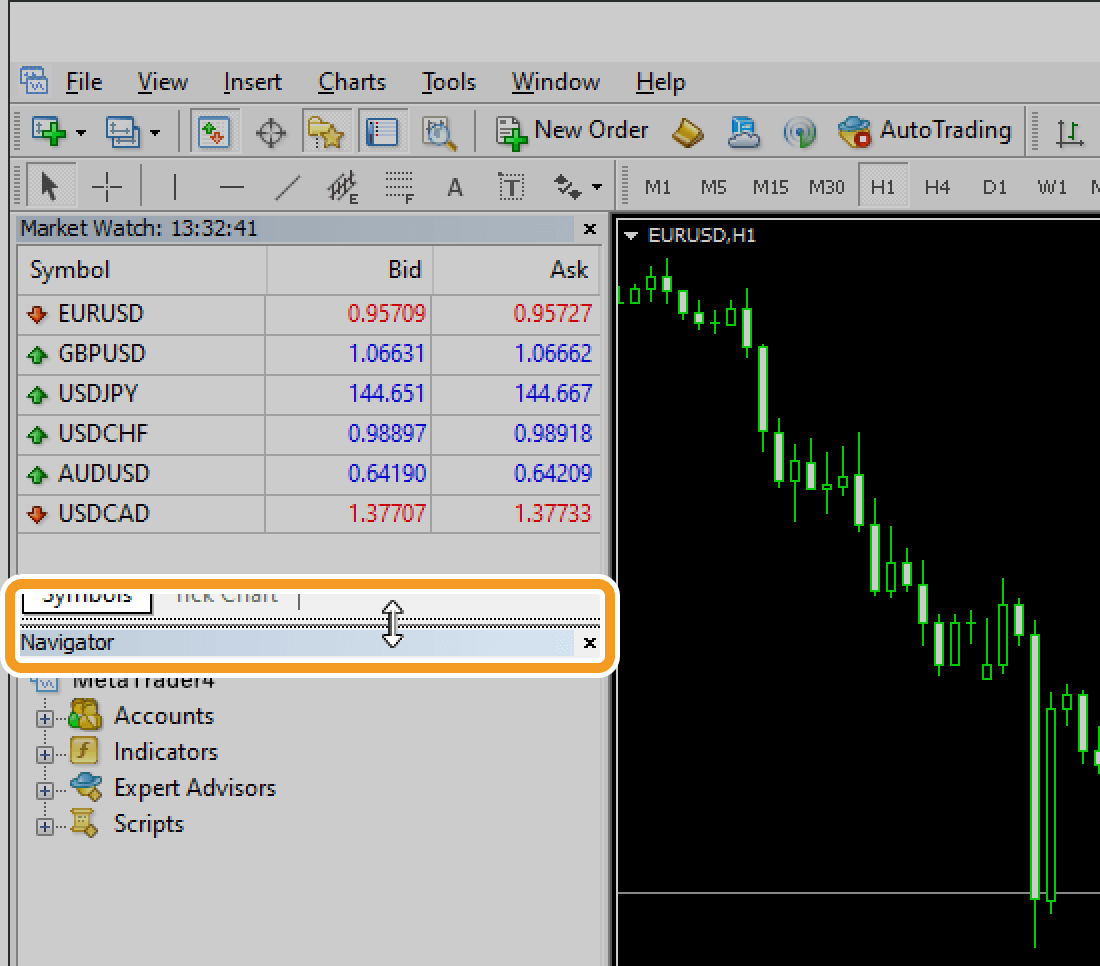Open the Navigator panel icon
Image resolution: width=1100 pixels, height=966 pixels.
[x=326, y=131]
